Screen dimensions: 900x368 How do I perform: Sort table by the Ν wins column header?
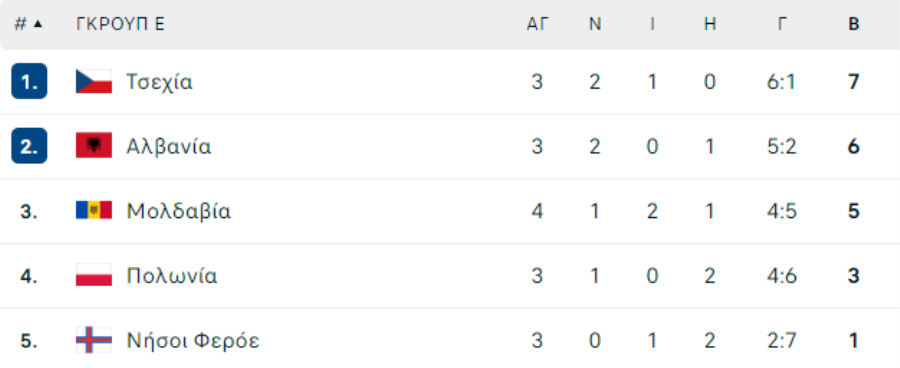click(595, 24)
